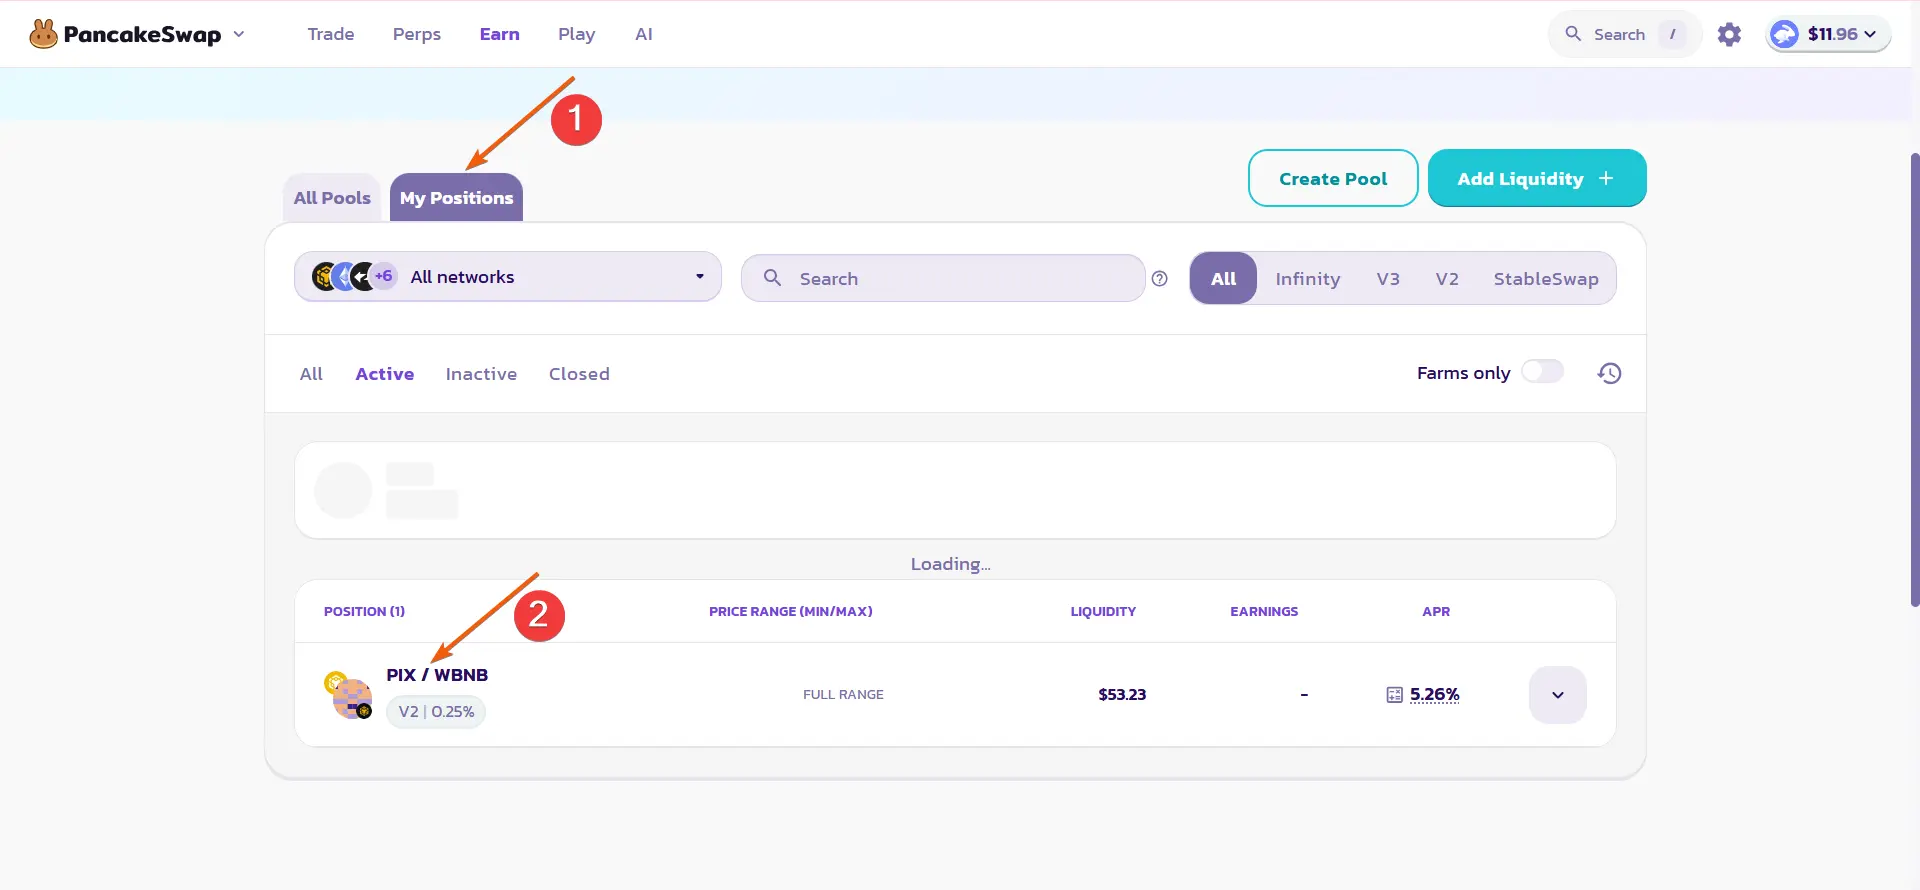1920x890 pixels.
Task: Select the All protocol filter
Action: pos(1223,279)
